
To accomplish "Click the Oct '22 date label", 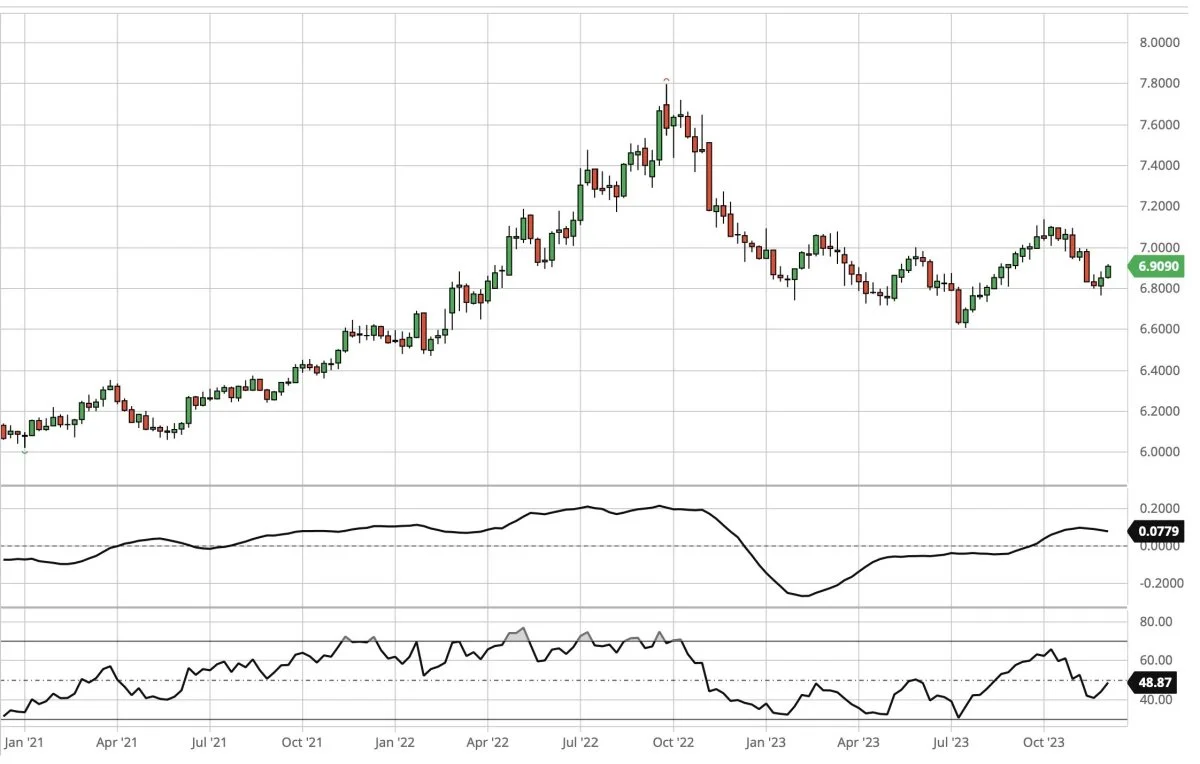I will tap(673, 743).
